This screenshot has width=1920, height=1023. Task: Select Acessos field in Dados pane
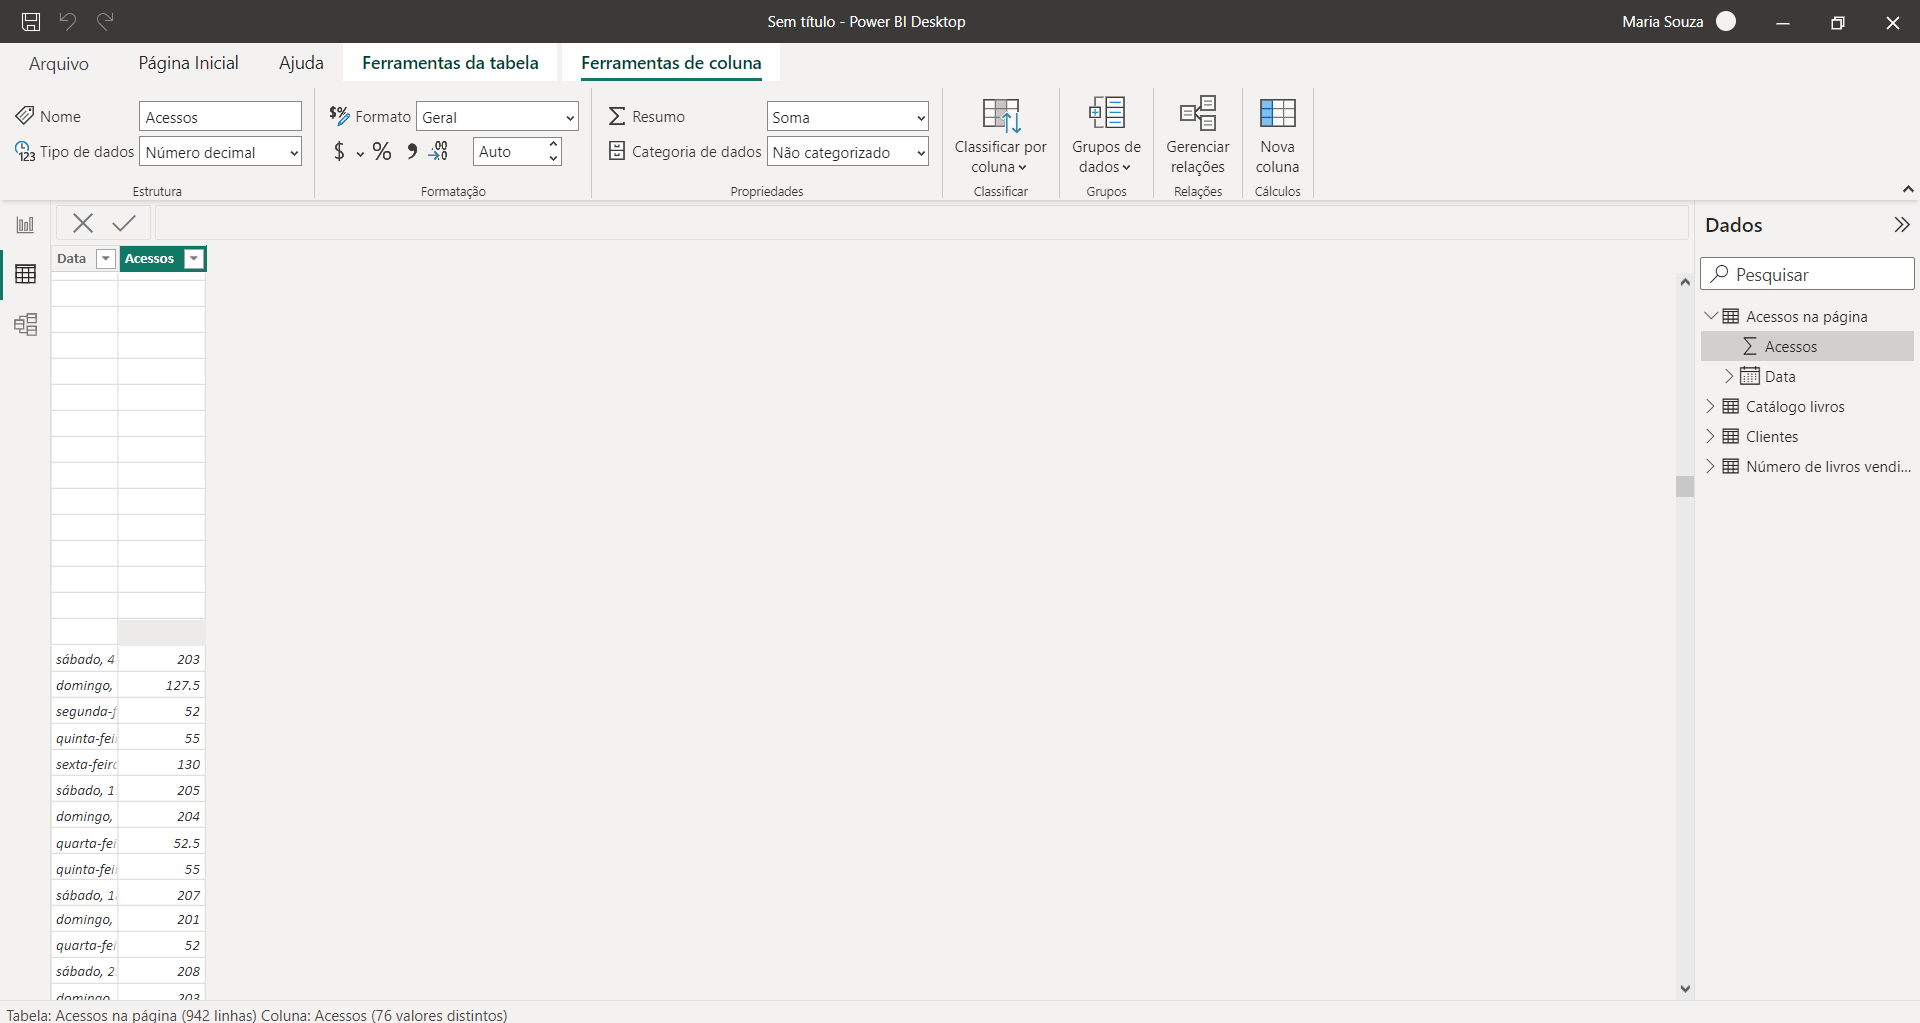point(1807,346)
